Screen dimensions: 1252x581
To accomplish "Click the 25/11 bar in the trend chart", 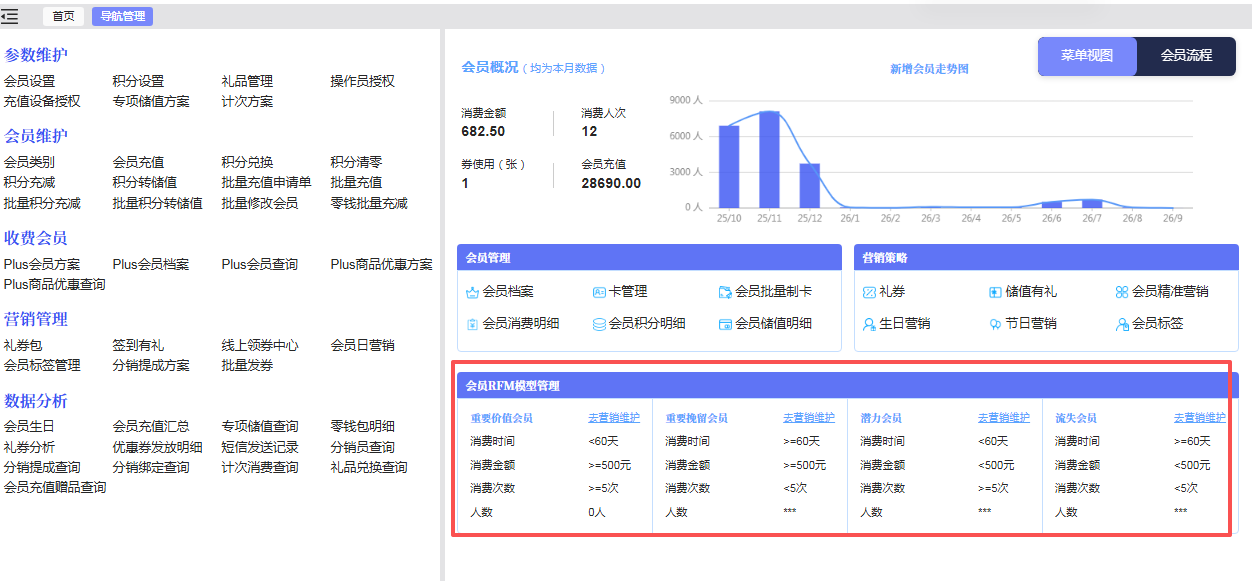I will (x=769, y=159).
